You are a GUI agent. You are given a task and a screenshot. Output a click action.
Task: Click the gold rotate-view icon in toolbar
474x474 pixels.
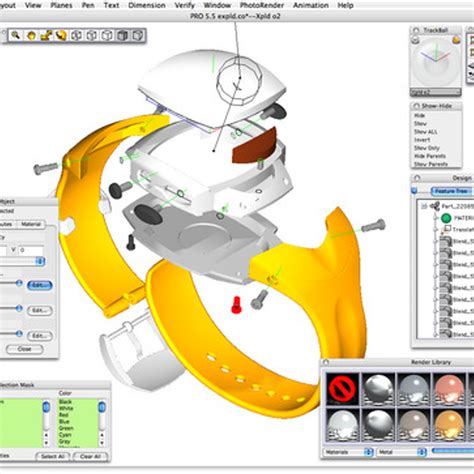(61, 35)
